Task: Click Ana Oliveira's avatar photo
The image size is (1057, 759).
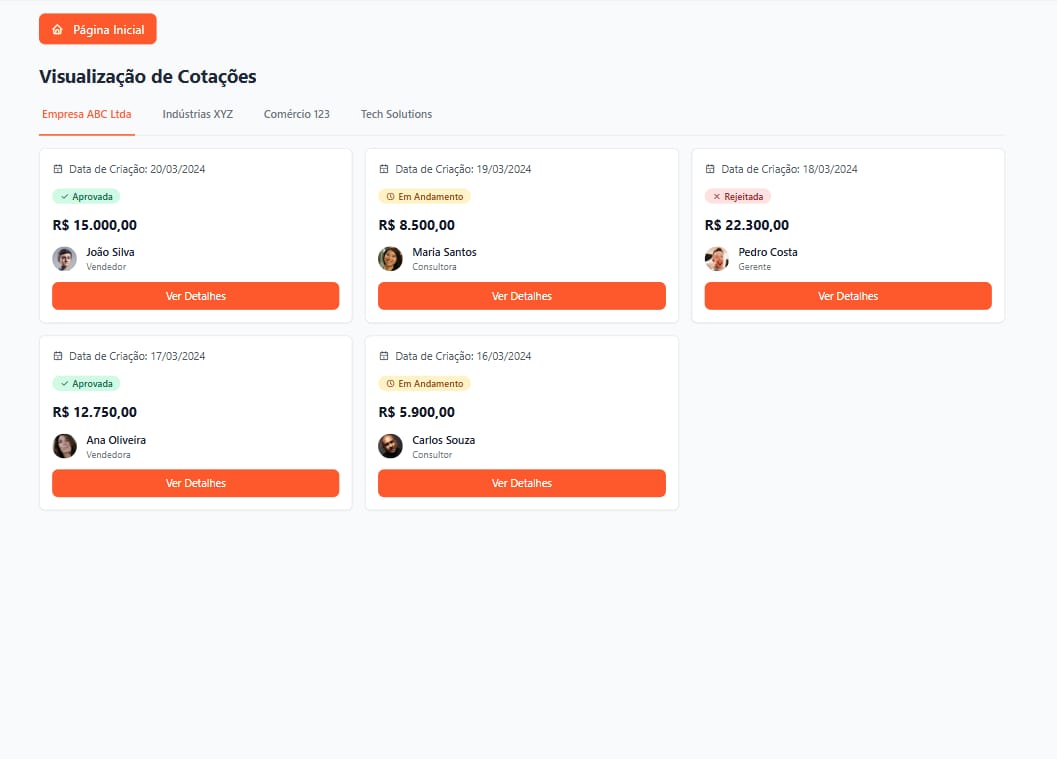Action: coord(65,446)
